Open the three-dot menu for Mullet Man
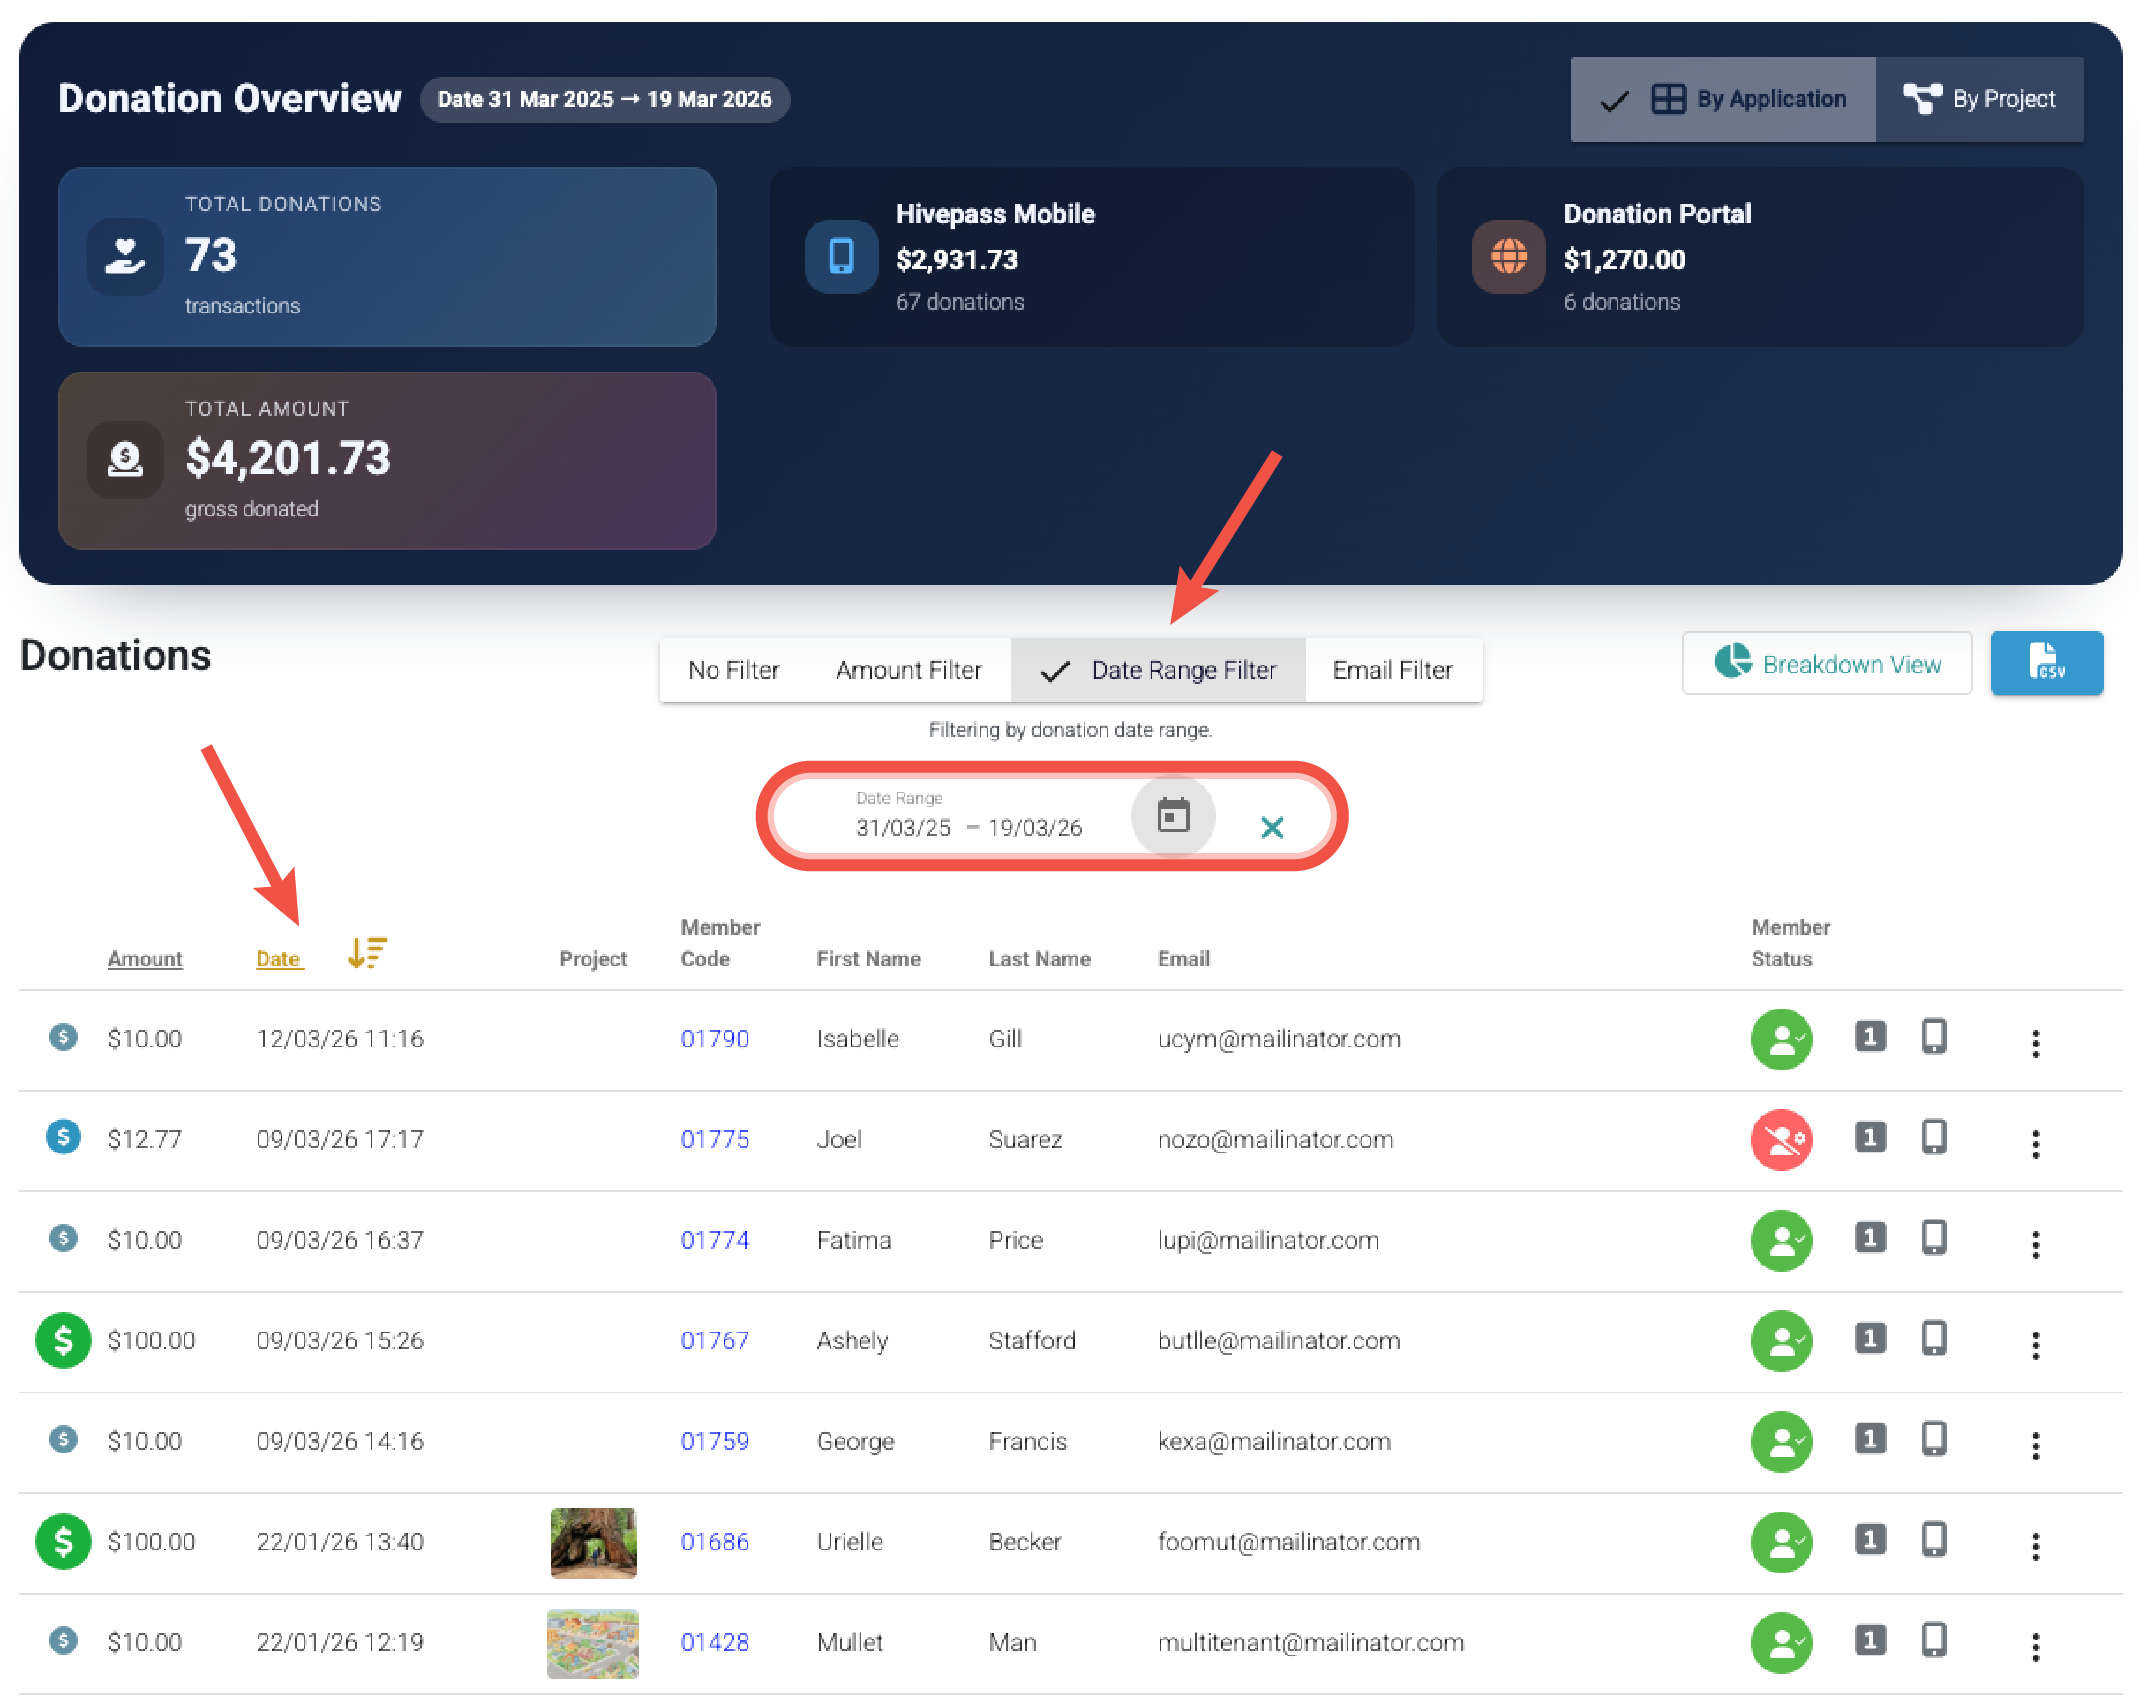The image size is (2140, 1697). pos(2035,1646)
